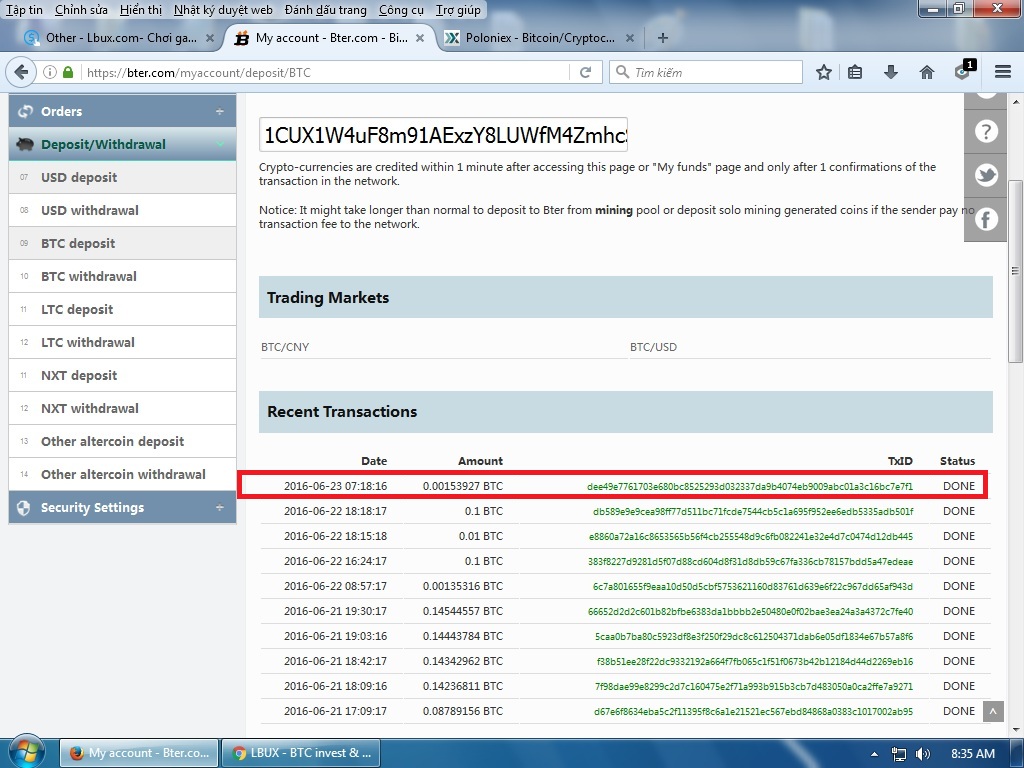The width and height of the screenshot is (1024, 768).
Task: Inspect the green padlock security icon
Action: point(68,72)
